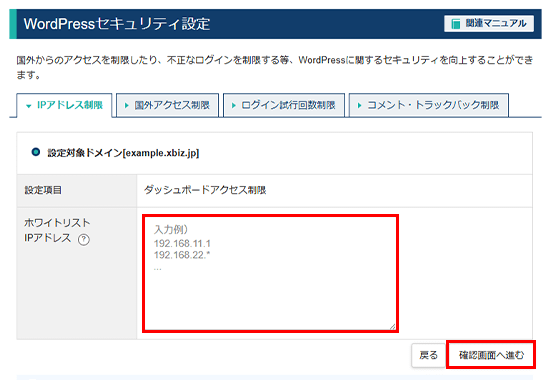Click the ダッシュボードアクセス制限 value text
This screenshot has width=550, height=380.
[x=205, y=190]
